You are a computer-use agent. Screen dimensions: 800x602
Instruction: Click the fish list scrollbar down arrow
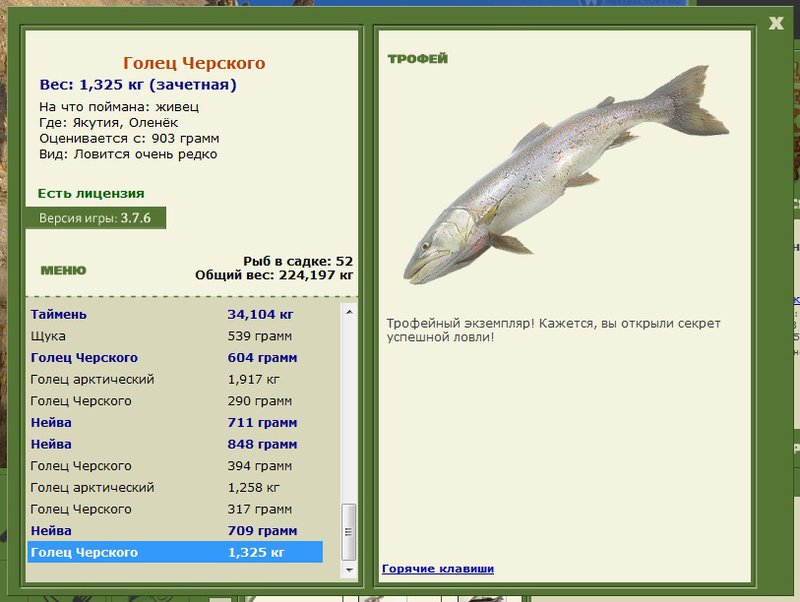pos(349,570)
